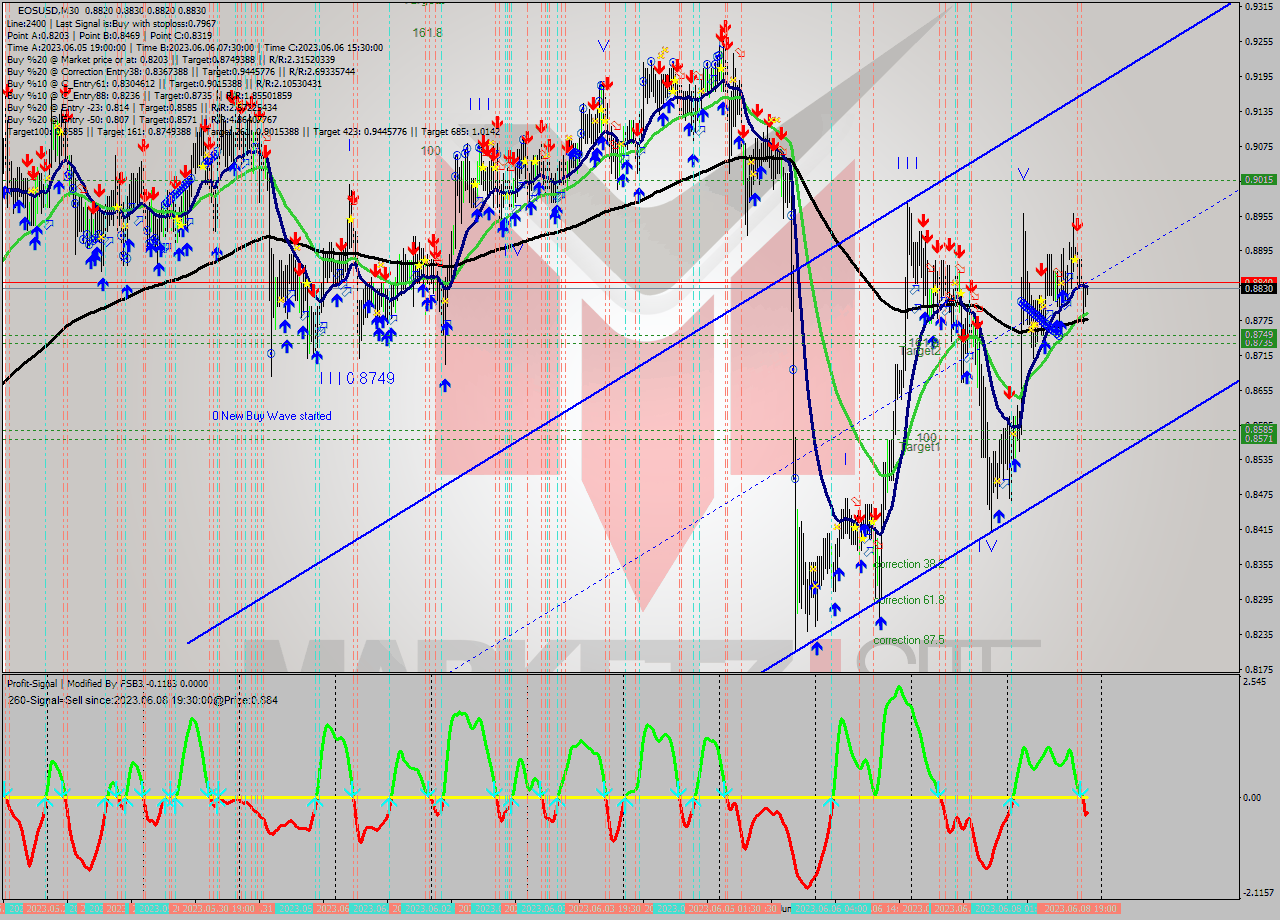Click the green 0.8571 price tag
The height and width of the screenshot is (920, 1280).
pos(1257,438)
